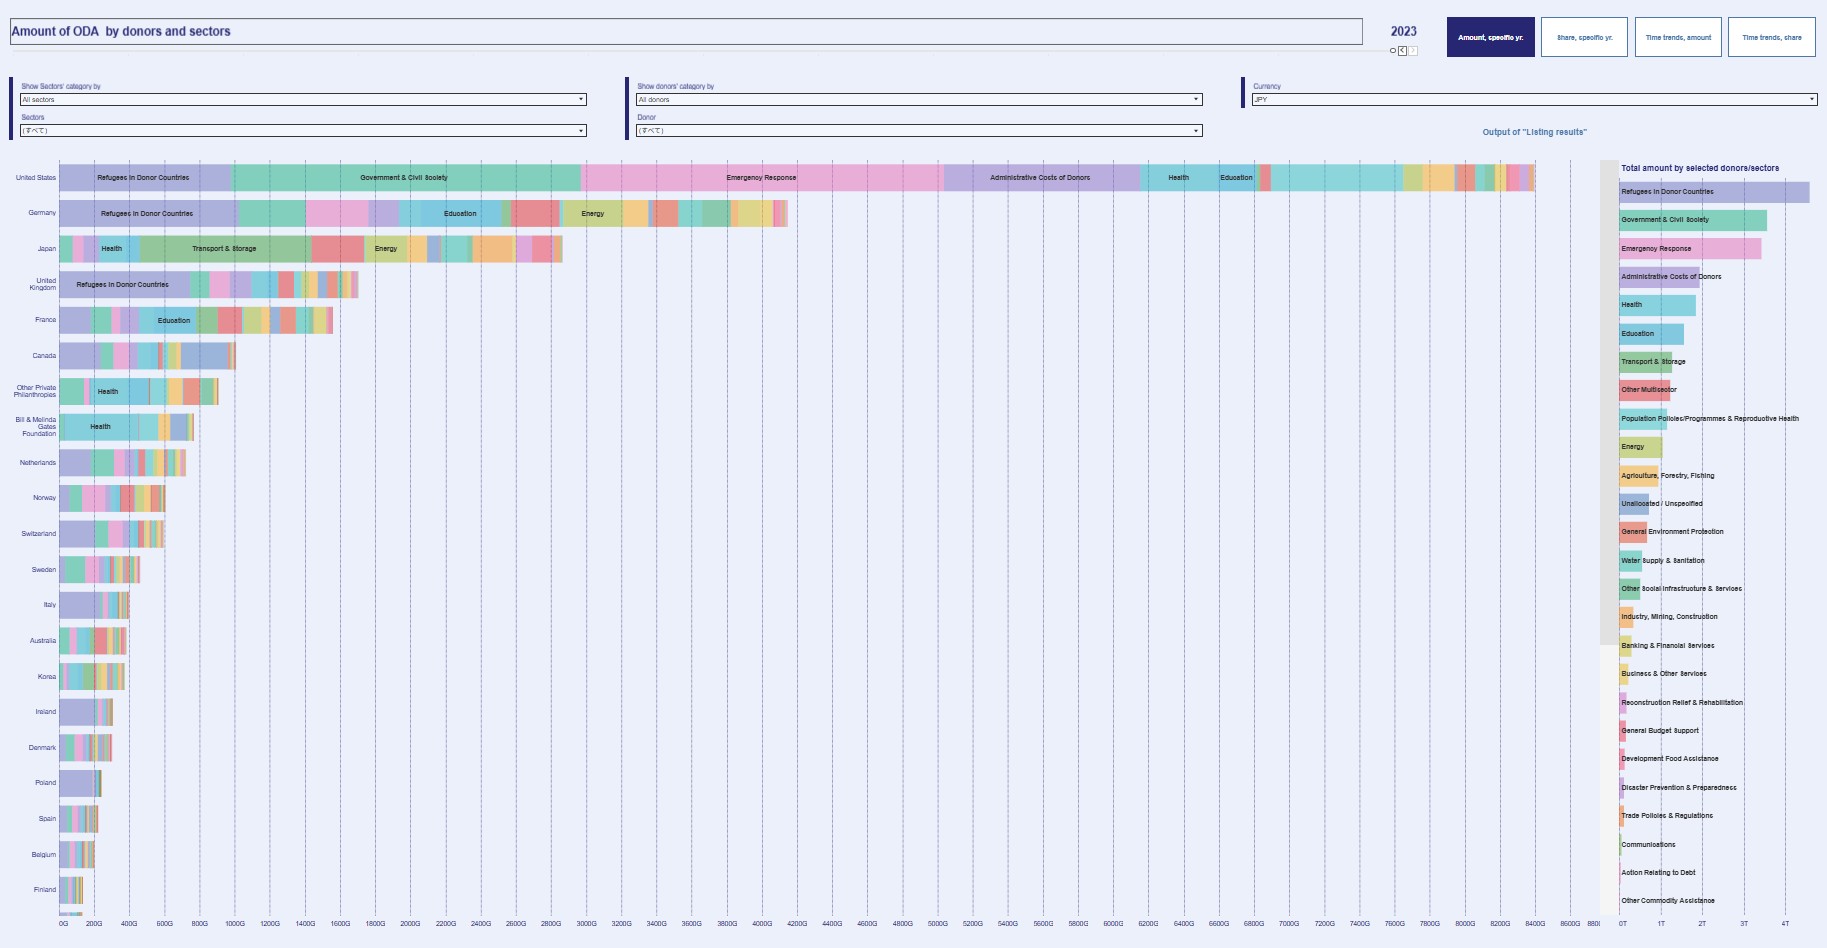Step the year back with the left arrow
The image size is (1827, 948).
1402,51
